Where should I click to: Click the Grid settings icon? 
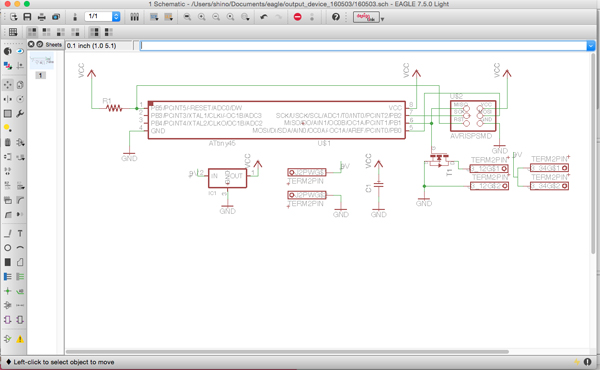point(13,32)
